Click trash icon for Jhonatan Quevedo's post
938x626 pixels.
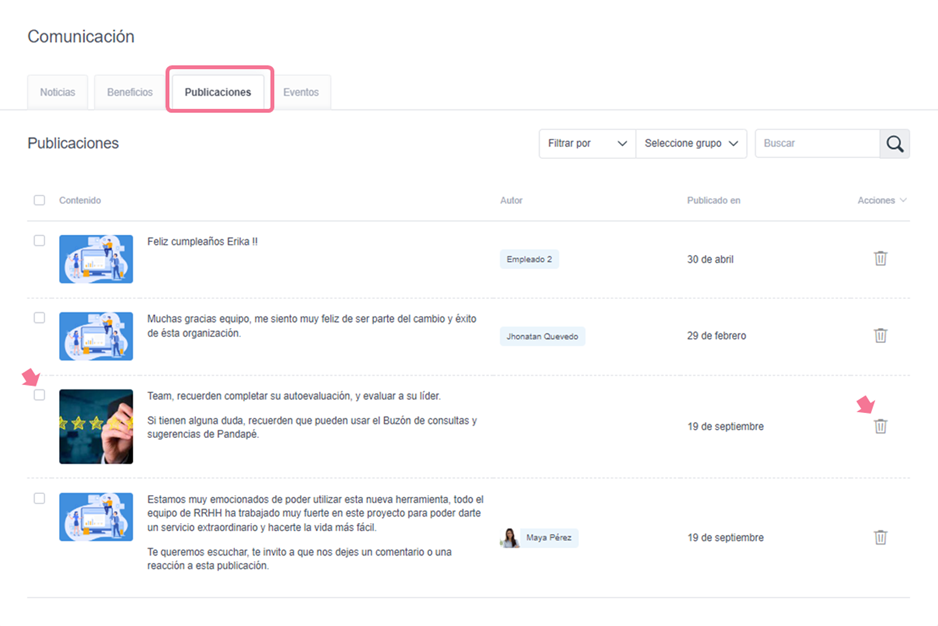tap(880, 335)
